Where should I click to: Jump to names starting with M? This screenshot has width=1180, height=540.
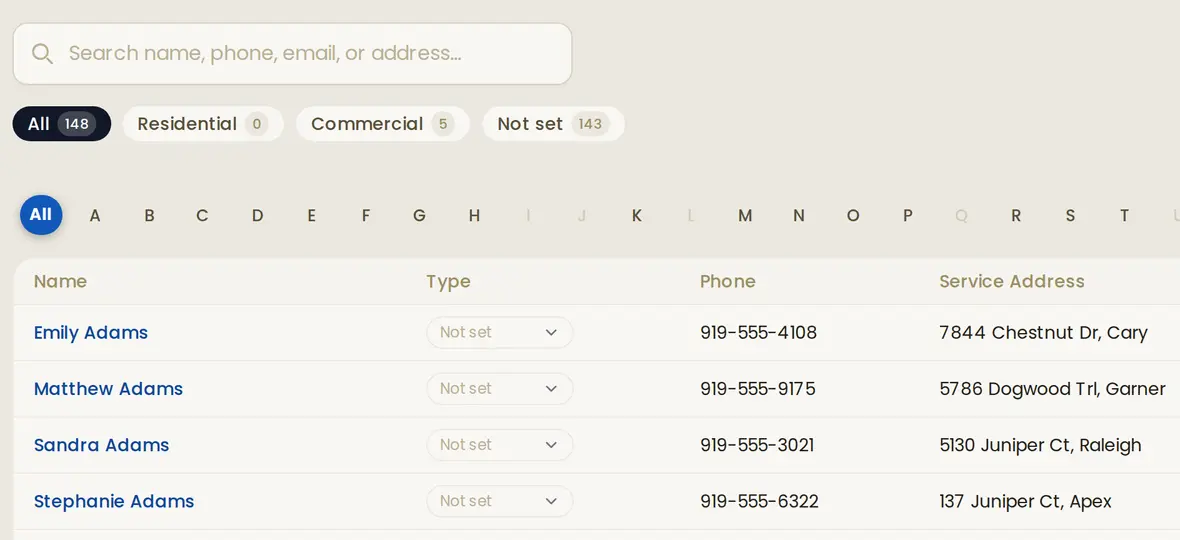coord(745,216)
